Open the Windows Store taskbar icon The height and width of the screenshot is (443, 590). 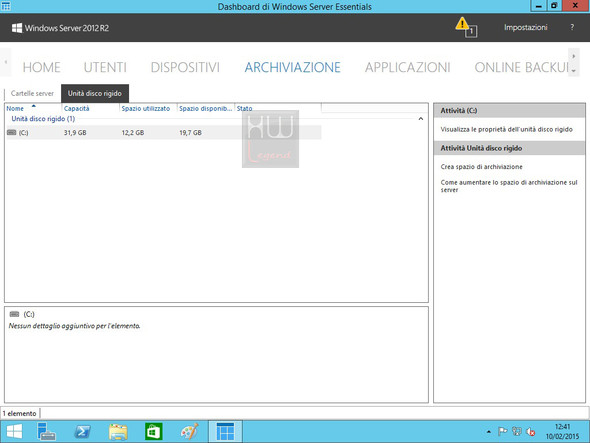(x=154, y=431)
